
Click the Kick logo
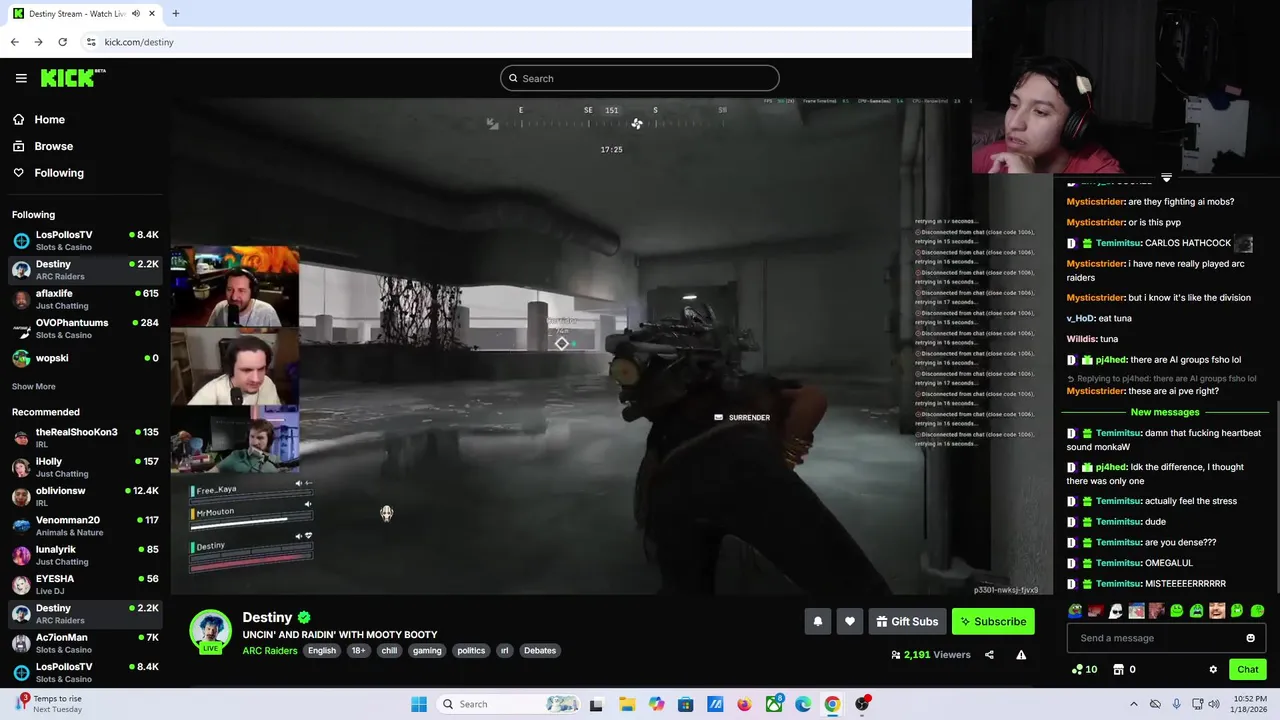pos(73,78)
